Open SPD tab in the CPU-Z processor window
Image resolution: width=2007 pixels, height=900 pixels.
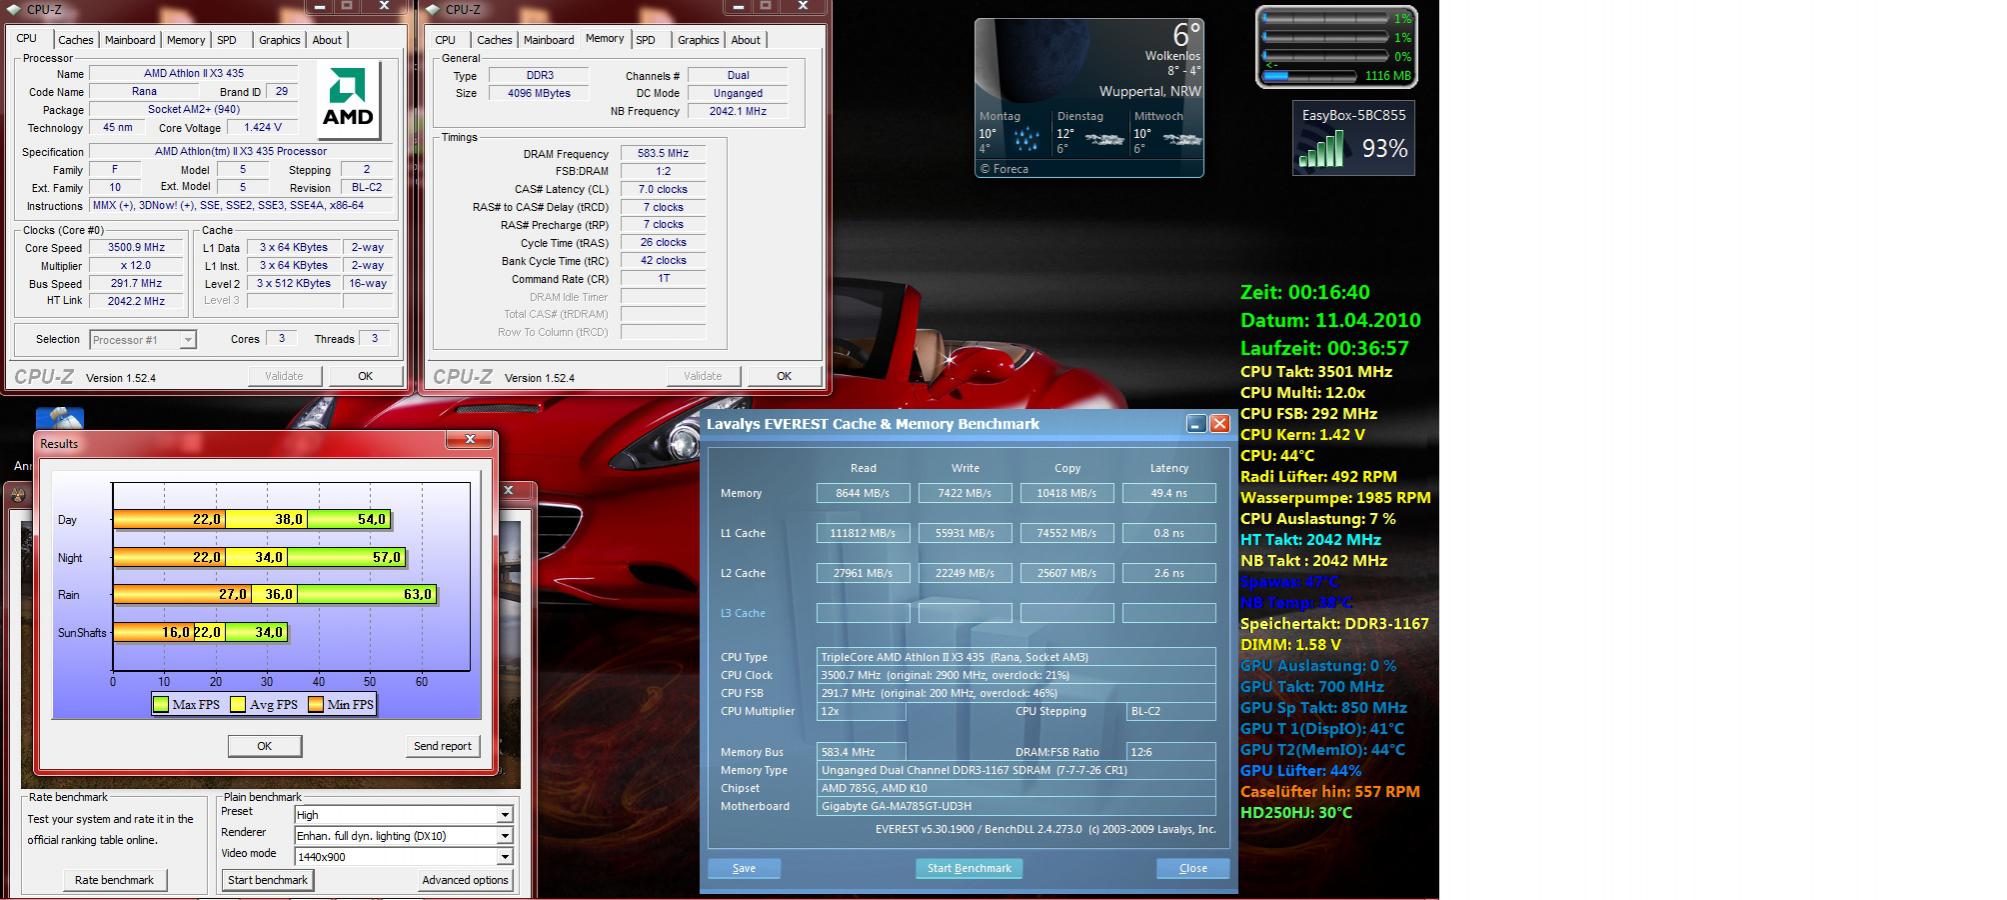pyautogui.click(x=227, y=40)
